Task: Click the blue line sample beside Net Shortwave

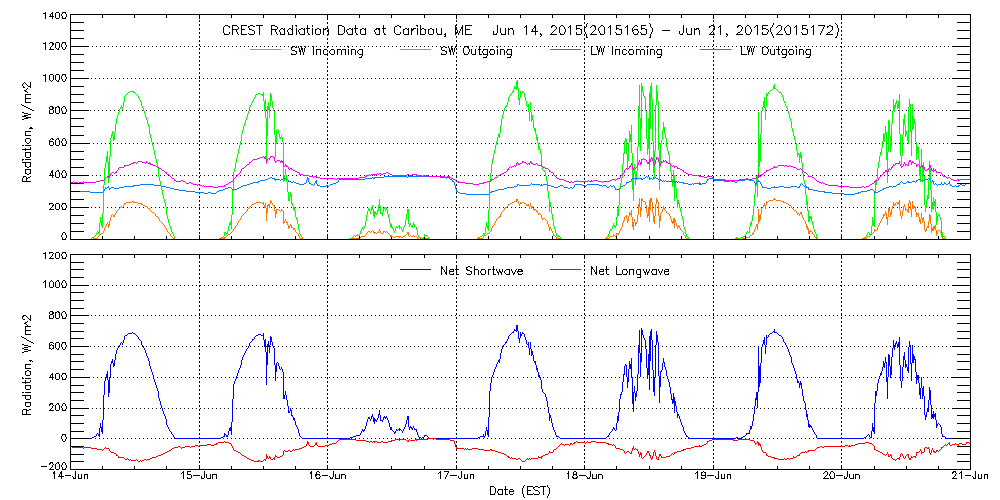Action: click(x=417, y=270)
